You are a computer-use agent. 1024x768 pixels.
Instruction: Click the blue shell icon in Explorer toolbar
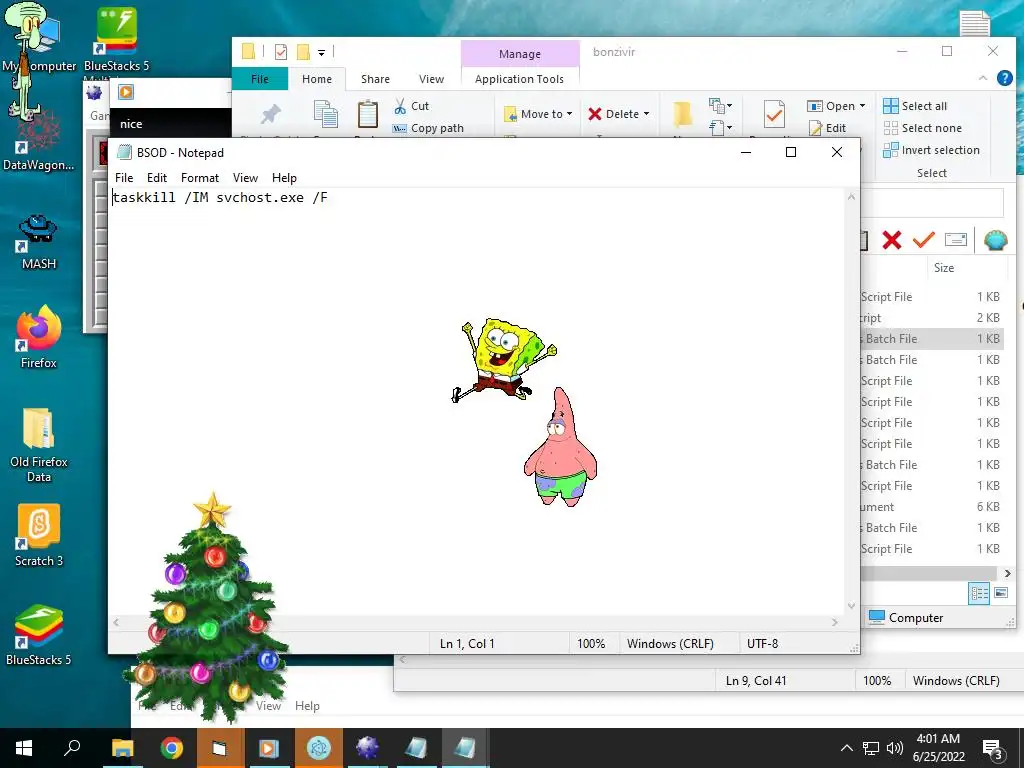coord(995,240)
